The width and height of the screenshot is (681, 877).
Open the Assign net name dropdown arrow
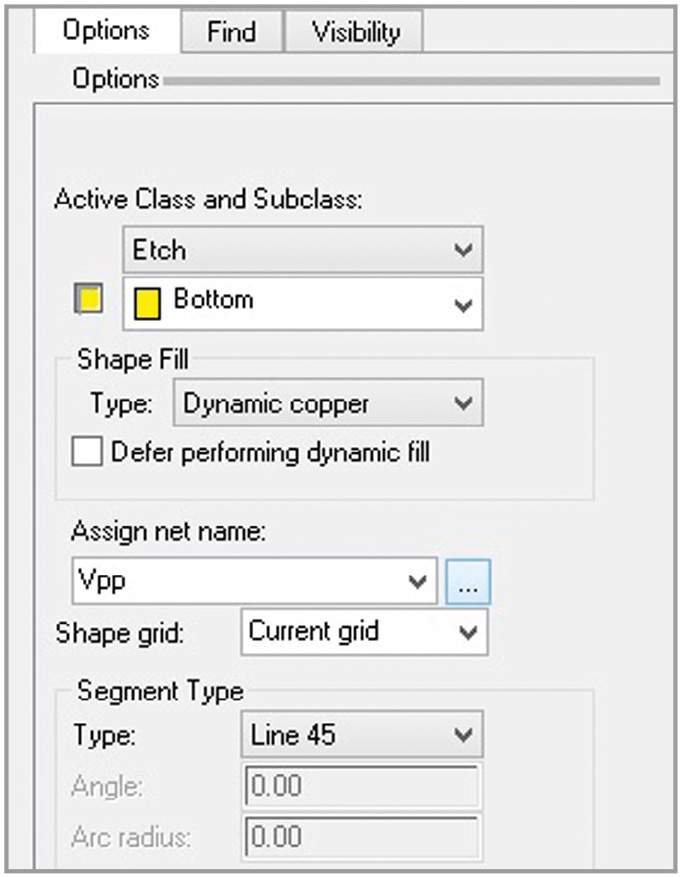coord(418,582)
